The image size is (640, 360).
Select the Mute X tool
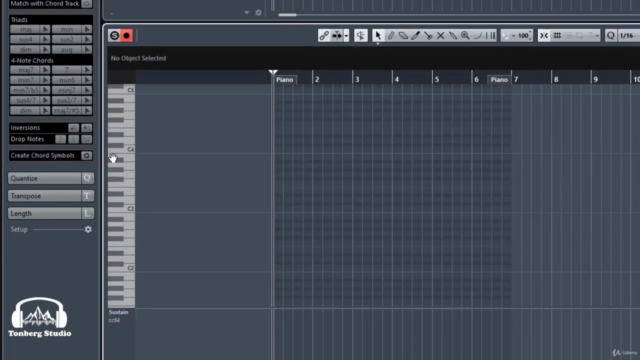[x=440, y=36]
